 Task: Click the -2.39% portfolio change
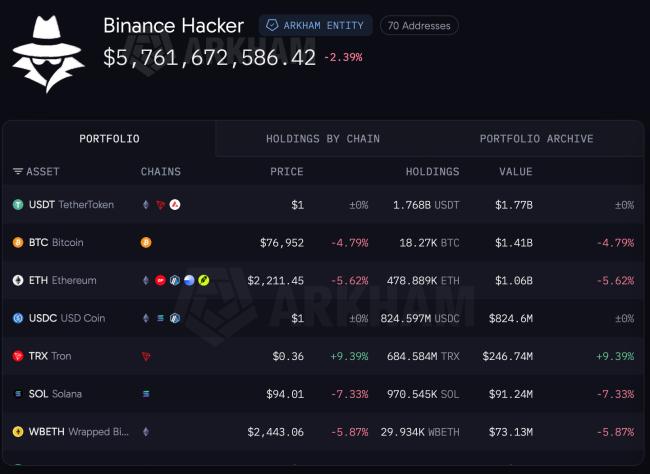tap(343, 57)
